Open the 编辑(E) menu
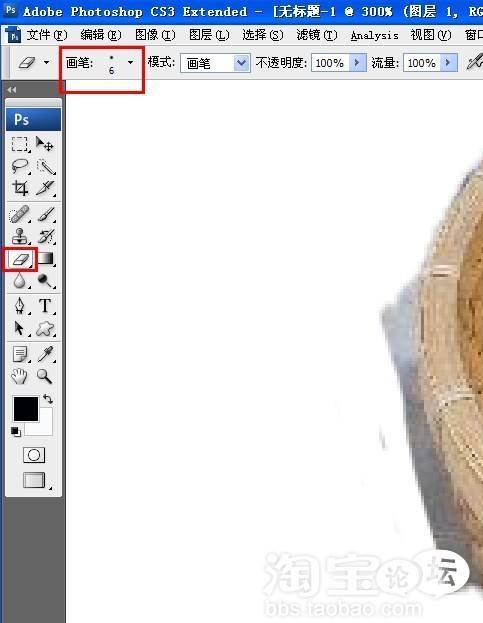 [x=101, y=35]
